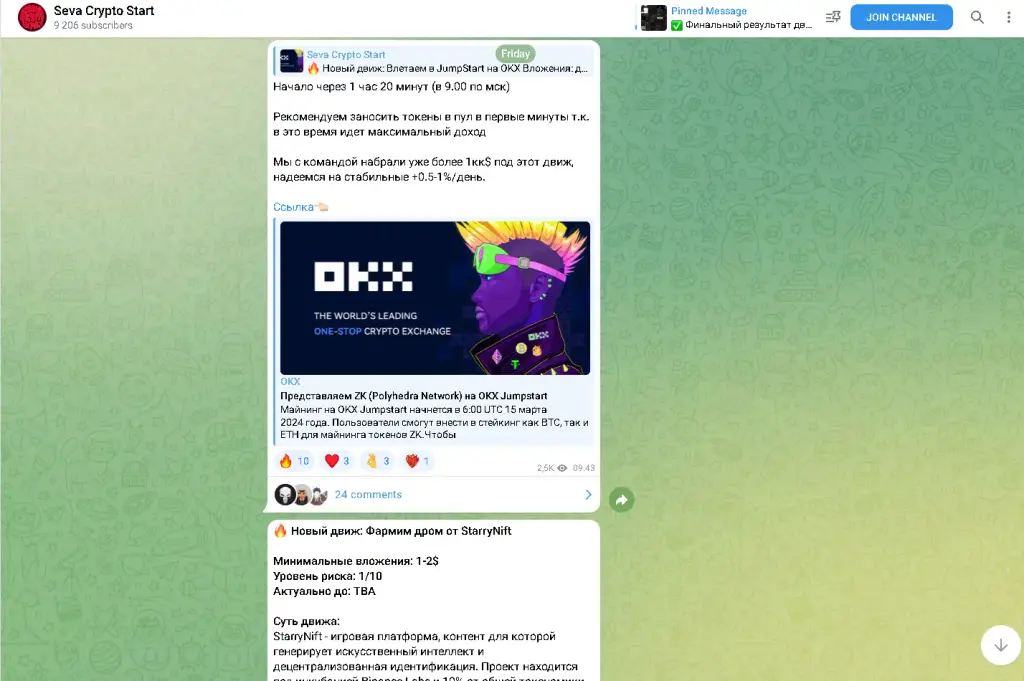Open the OKX site name link

pos(290,381)
